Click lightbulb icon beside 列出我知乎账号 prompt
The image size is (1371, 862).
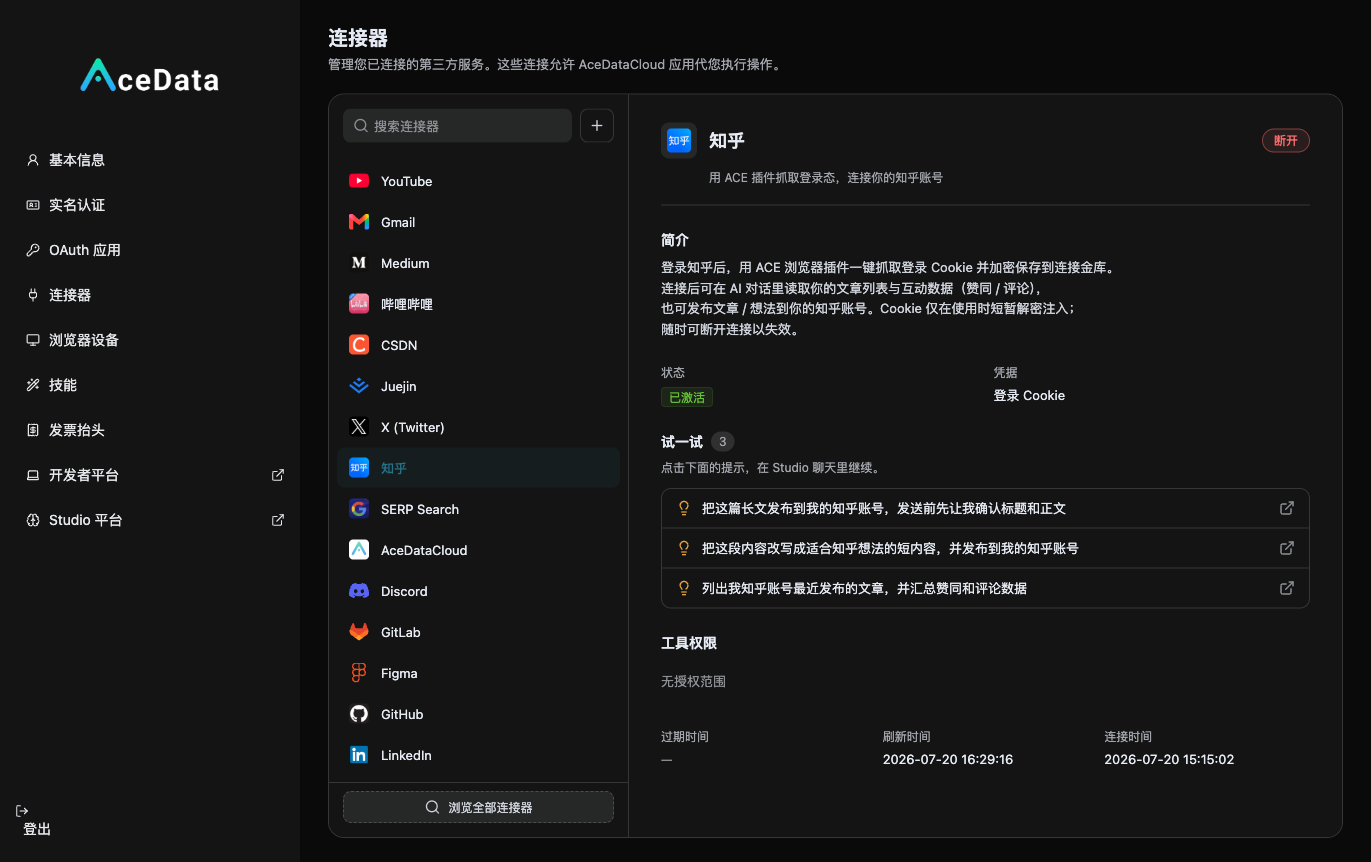click(684, 588)
